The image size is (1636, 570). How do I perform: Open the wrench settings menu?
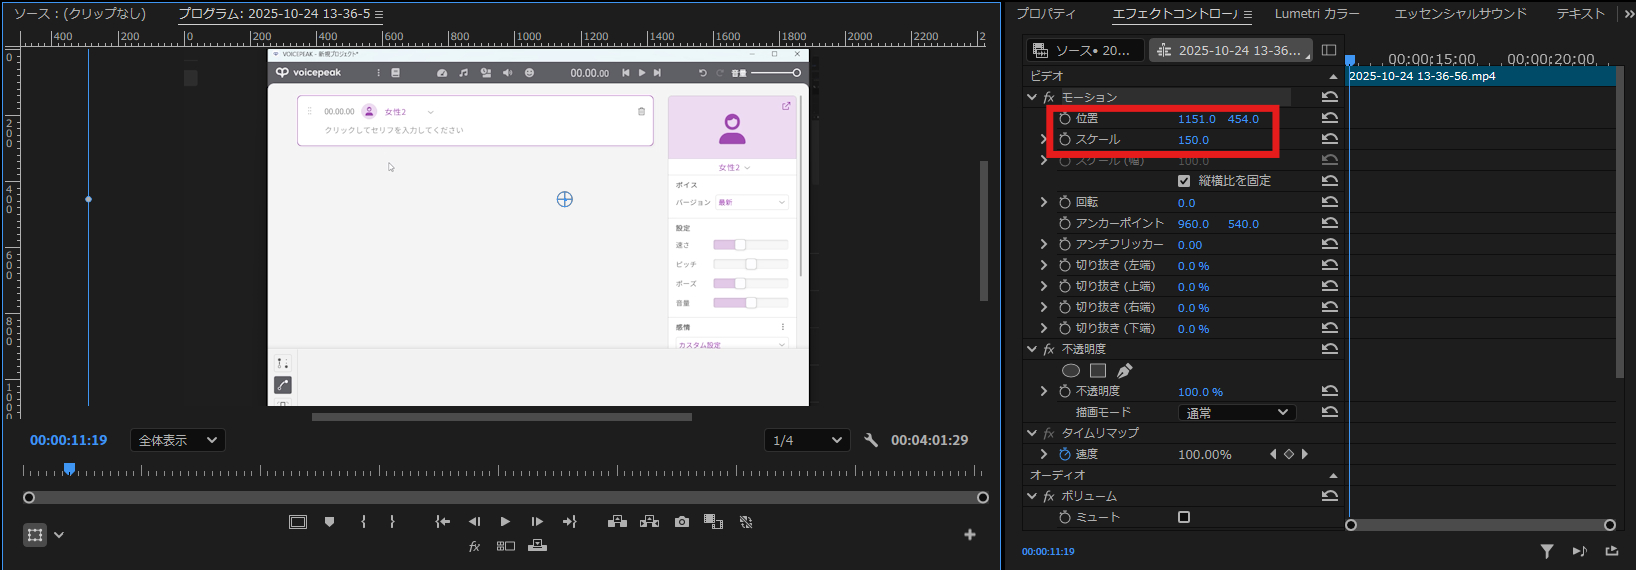pos(871,440)
